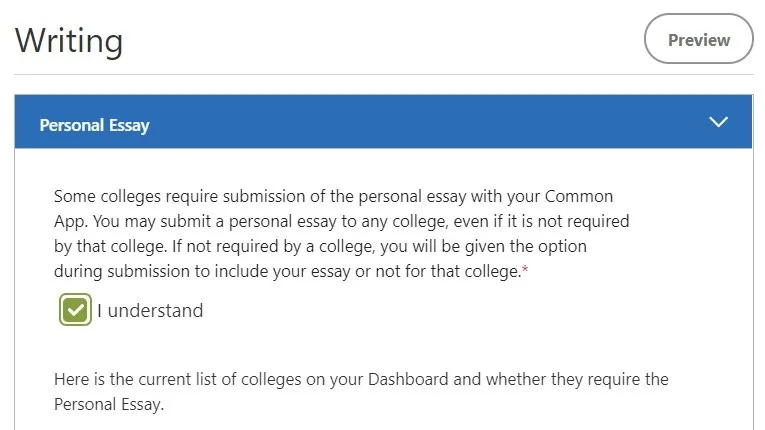Click 'Personal Essay.' ending the last paragraph

[x=108, y=405]
